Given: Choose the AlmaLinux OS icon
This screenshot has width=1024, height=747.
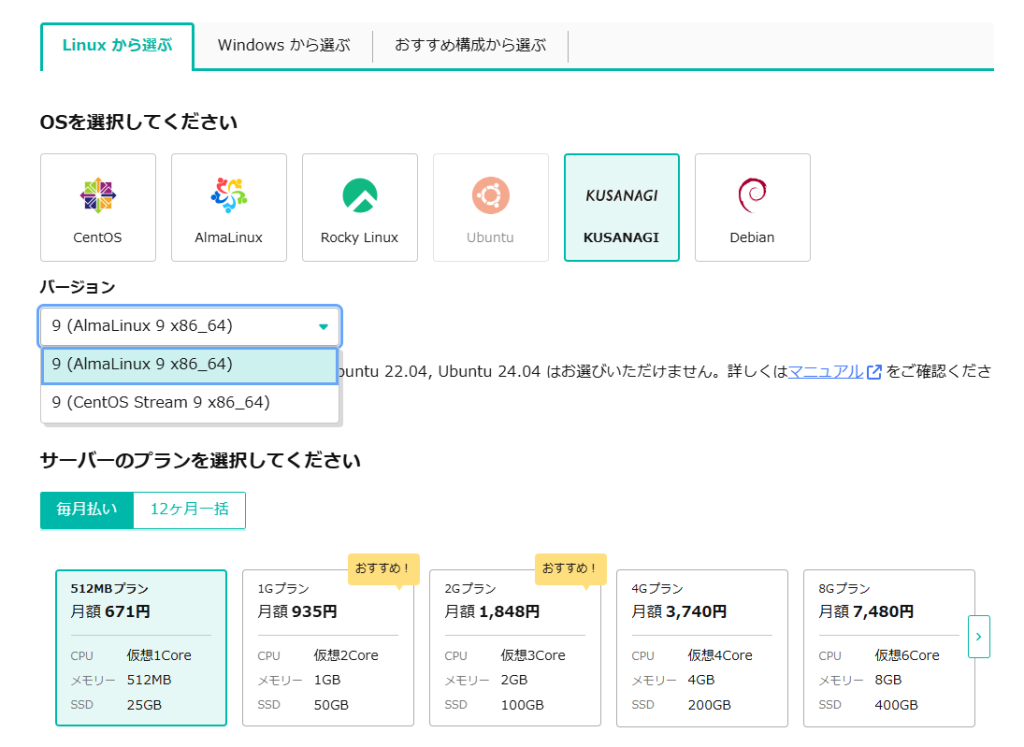Looking at the screenshot, I should point(229,195).
